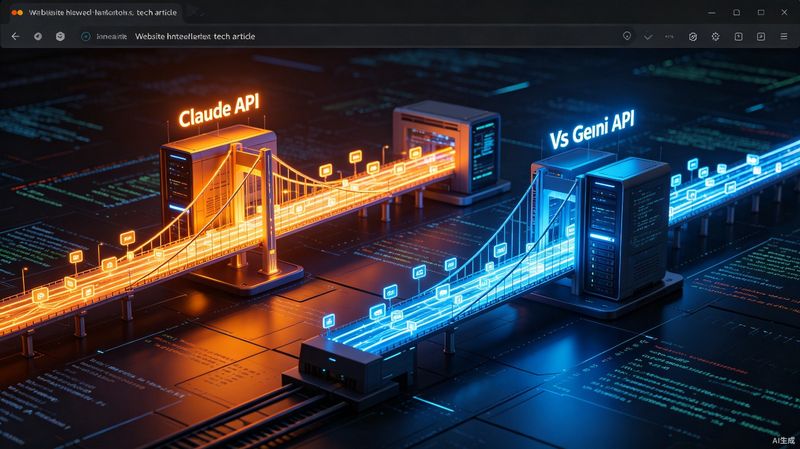Click the glowing 'Vs Gemini API' label
The image size is (800, 449).
click(592, 130)
